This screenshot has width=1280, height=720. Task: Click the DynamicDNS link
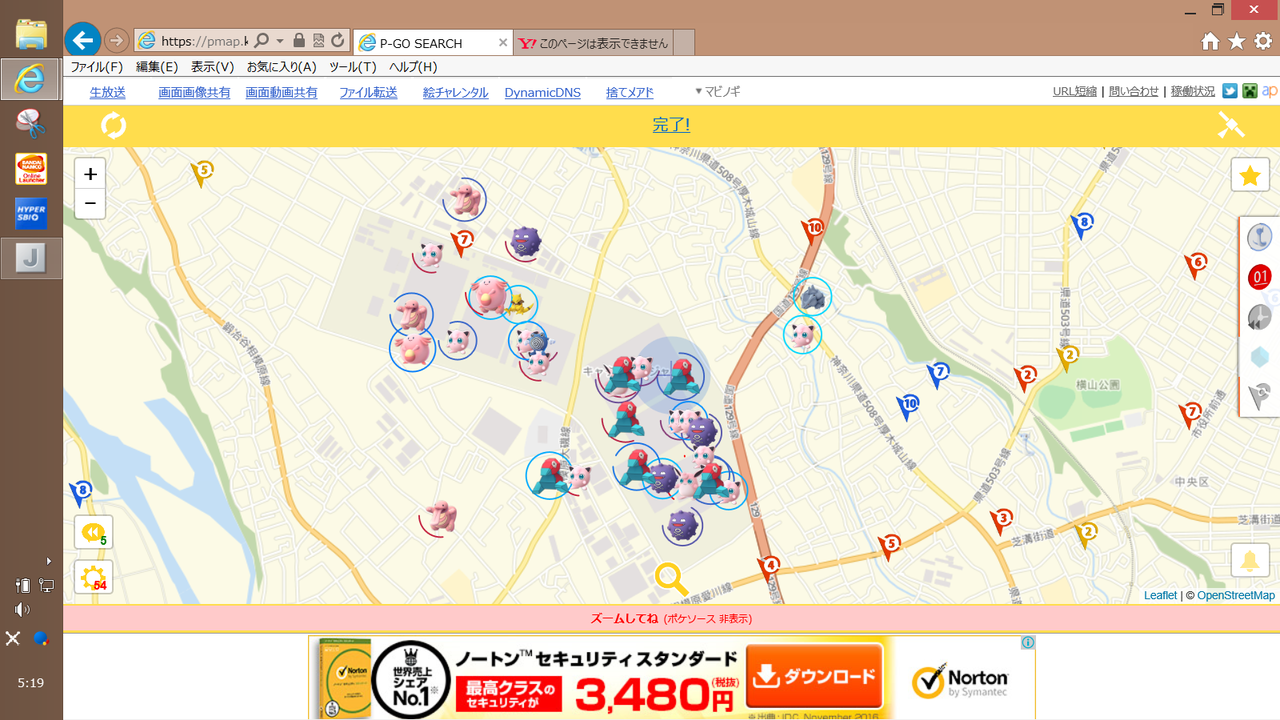[542, 92]
